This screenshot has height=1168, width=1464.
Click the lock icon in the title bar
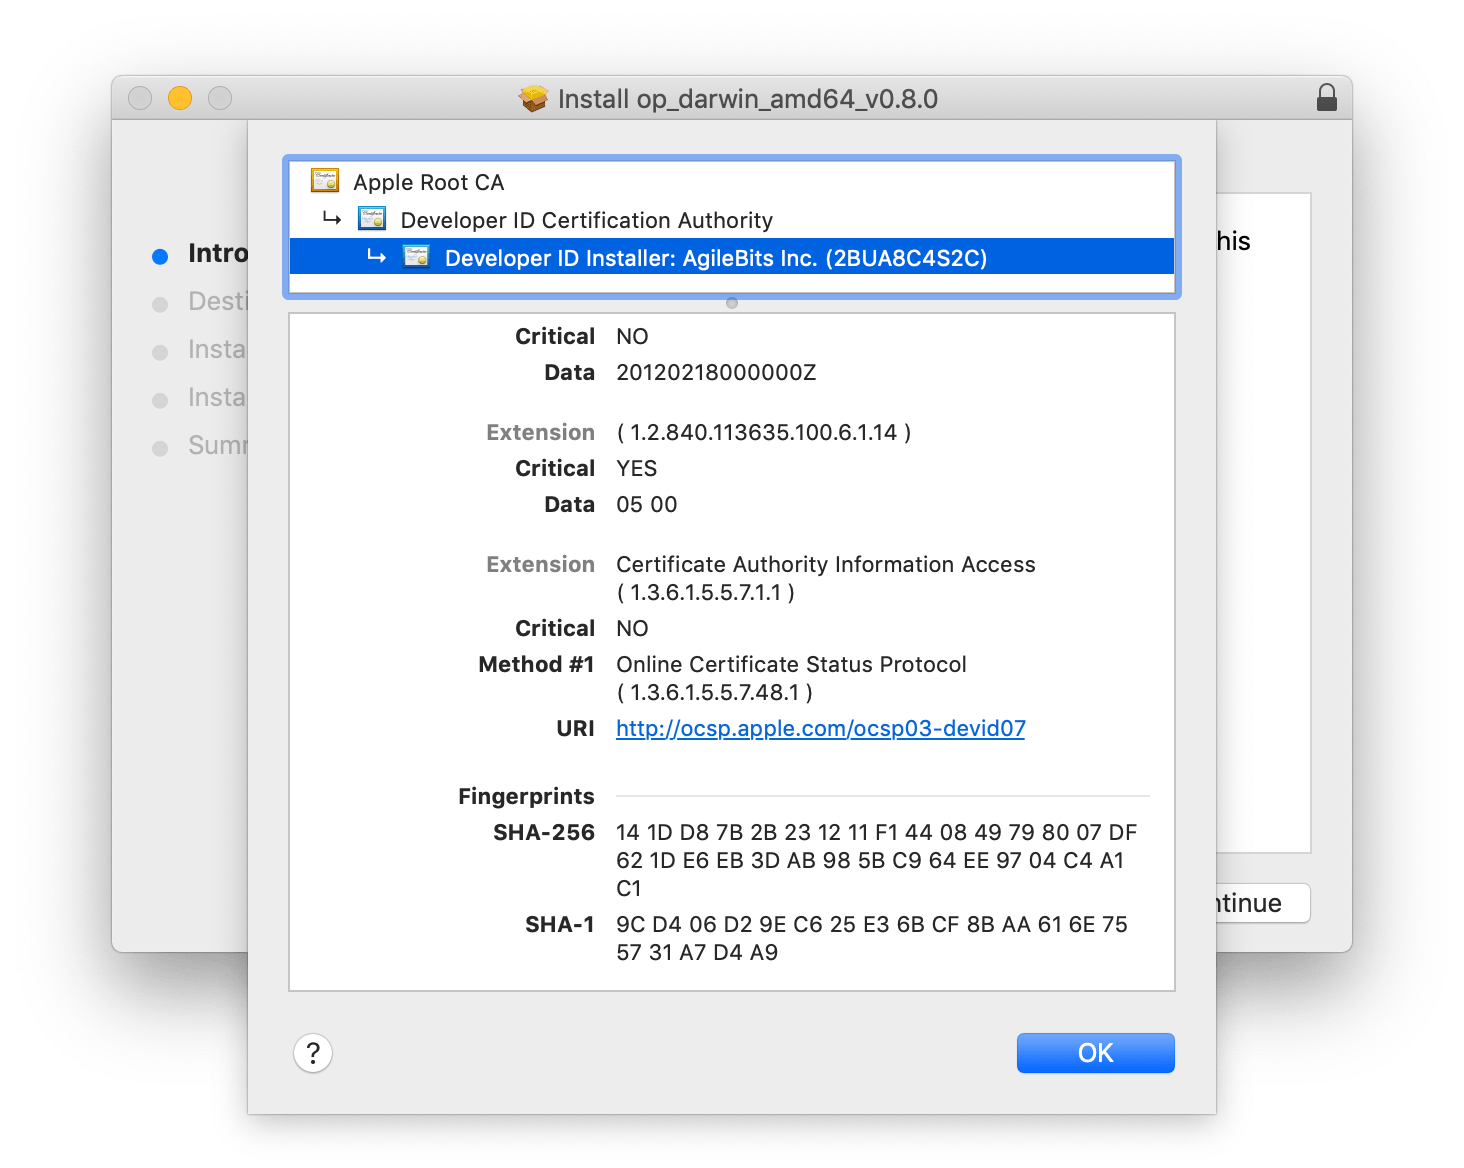click(1326, 97)
